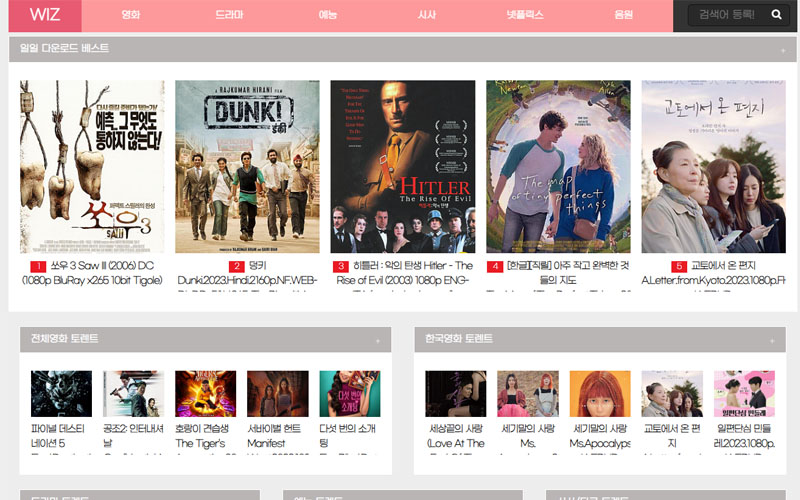Viewport: 800px width, 500px height.
Task: Open the Dunki poster
Action: (247, 166)
